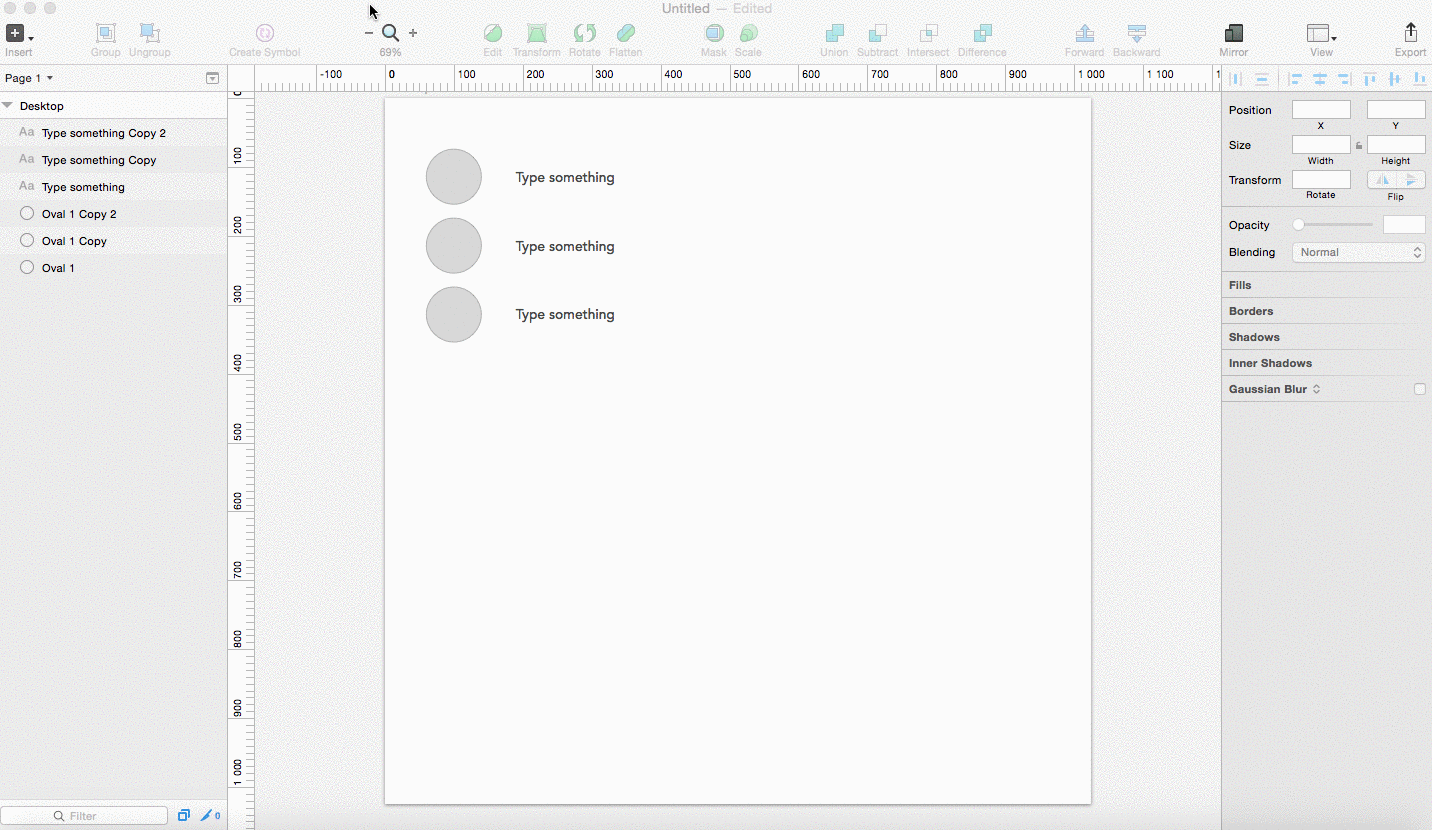
Task: Select the 'Oval 1 Copy' layer
Action: 74,241
